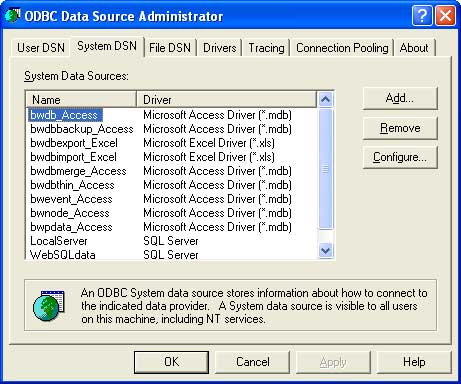This screenshot has width=461, height=384.
Task: Select the System DSN tab
Action: [x=107, y=46]
